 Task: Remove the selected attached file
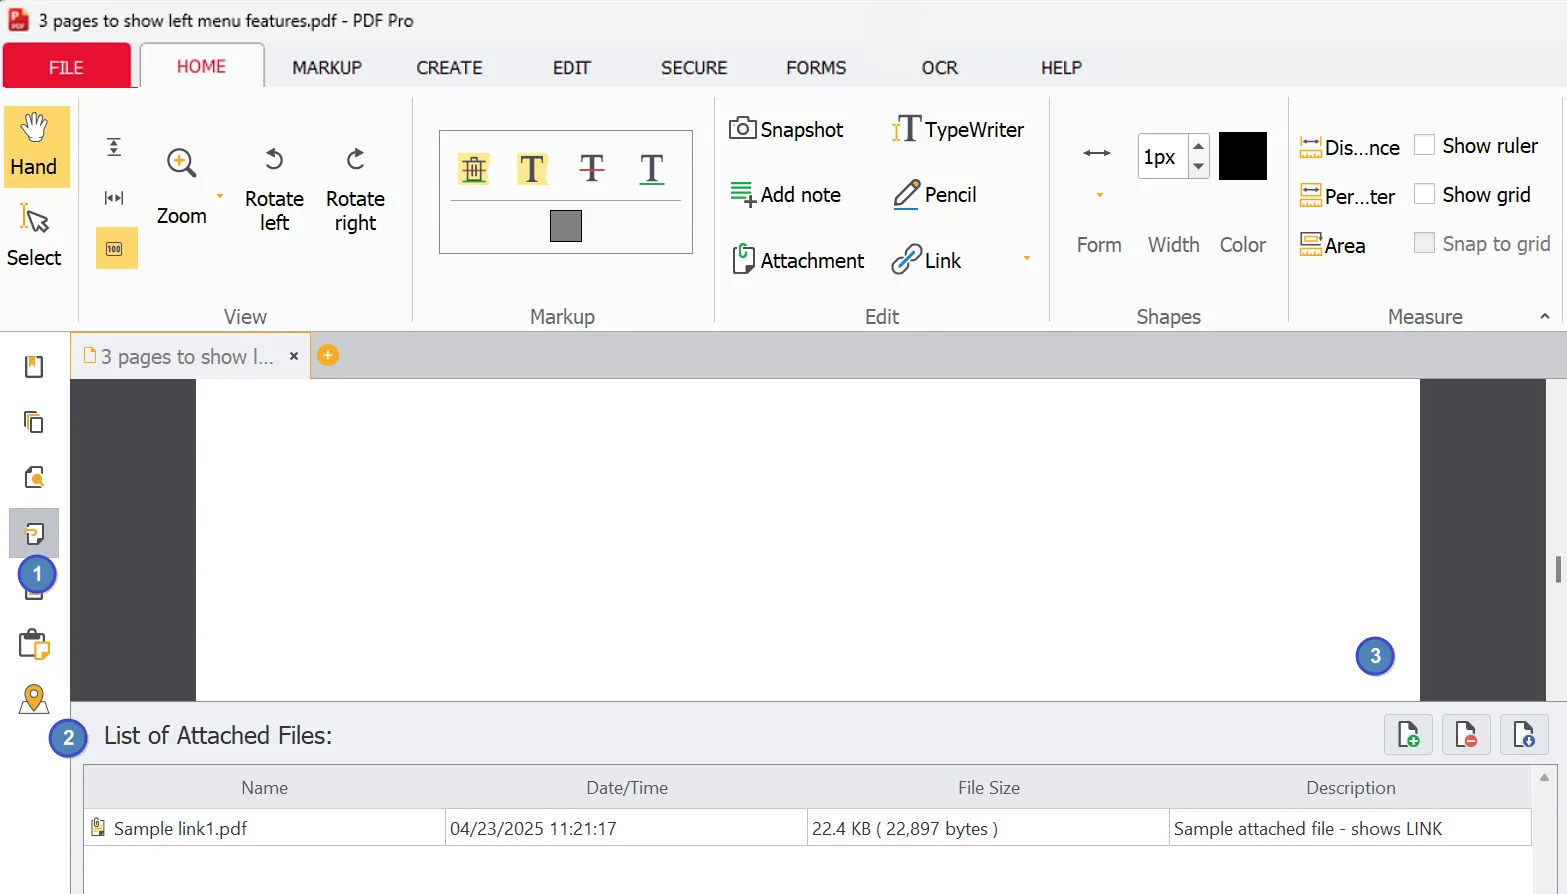coord(1466,735)
